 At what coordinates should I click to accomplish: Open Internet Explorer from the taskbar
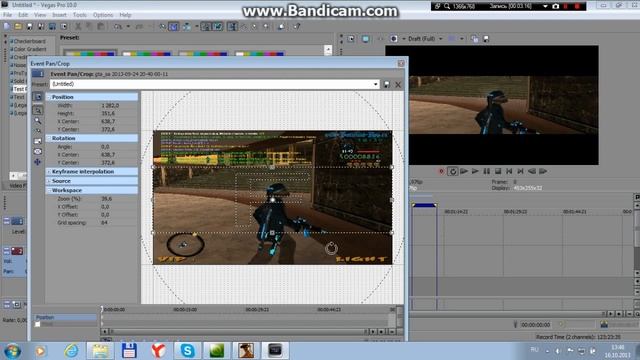click(71, 351)
